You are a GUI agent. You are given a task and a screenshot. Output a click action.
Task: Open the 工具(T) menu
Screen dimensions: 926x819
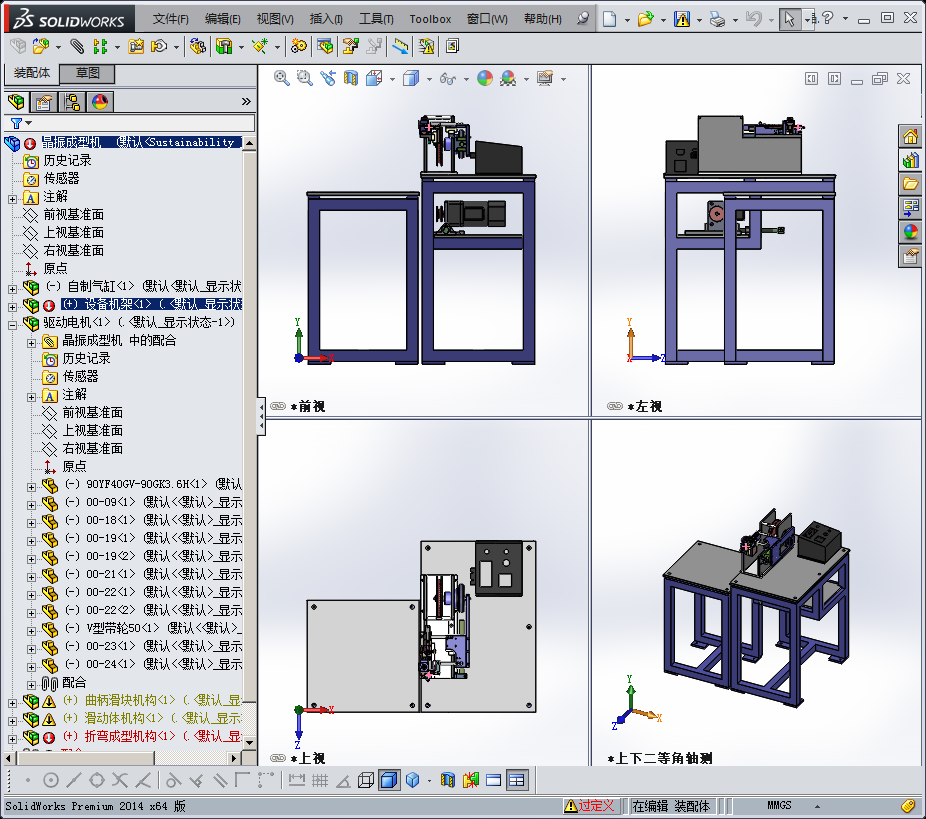[376, 19]
